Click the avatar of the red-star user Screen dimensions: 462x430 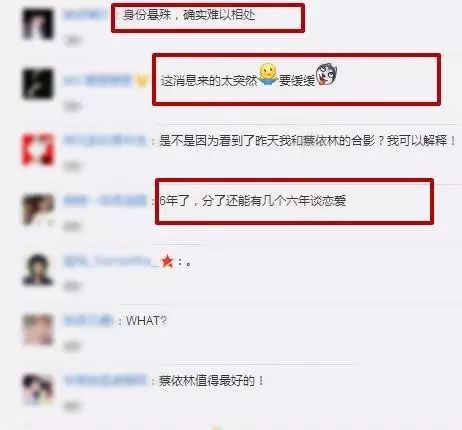tap(37, 269)
